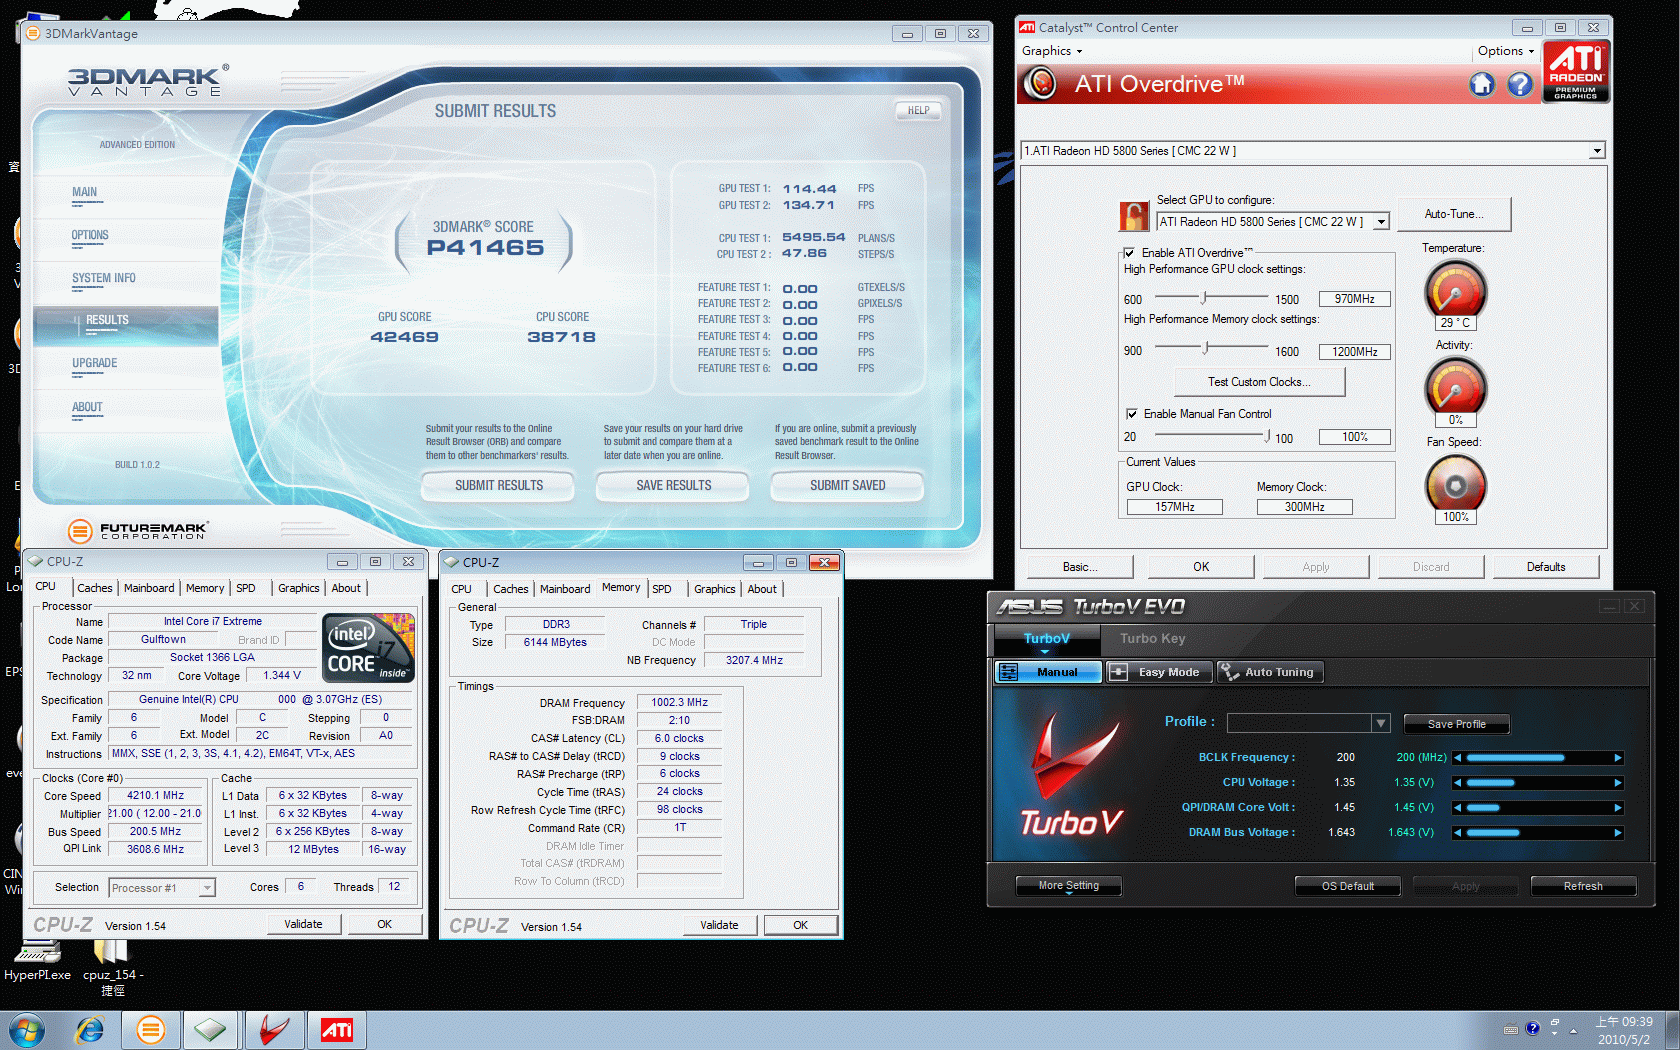Image resolution: width=1680 pixels, height=1050 pixels.
Task: Switch to Mainboard tab in left CPU-Z
Action: [149, 588]
